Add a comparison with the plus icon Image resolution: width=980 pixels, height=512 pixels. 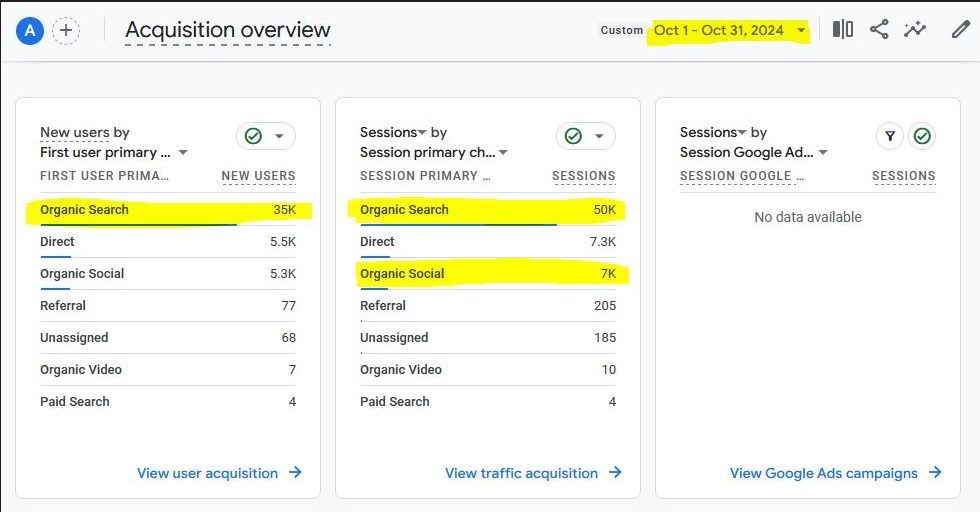point(66,30)
